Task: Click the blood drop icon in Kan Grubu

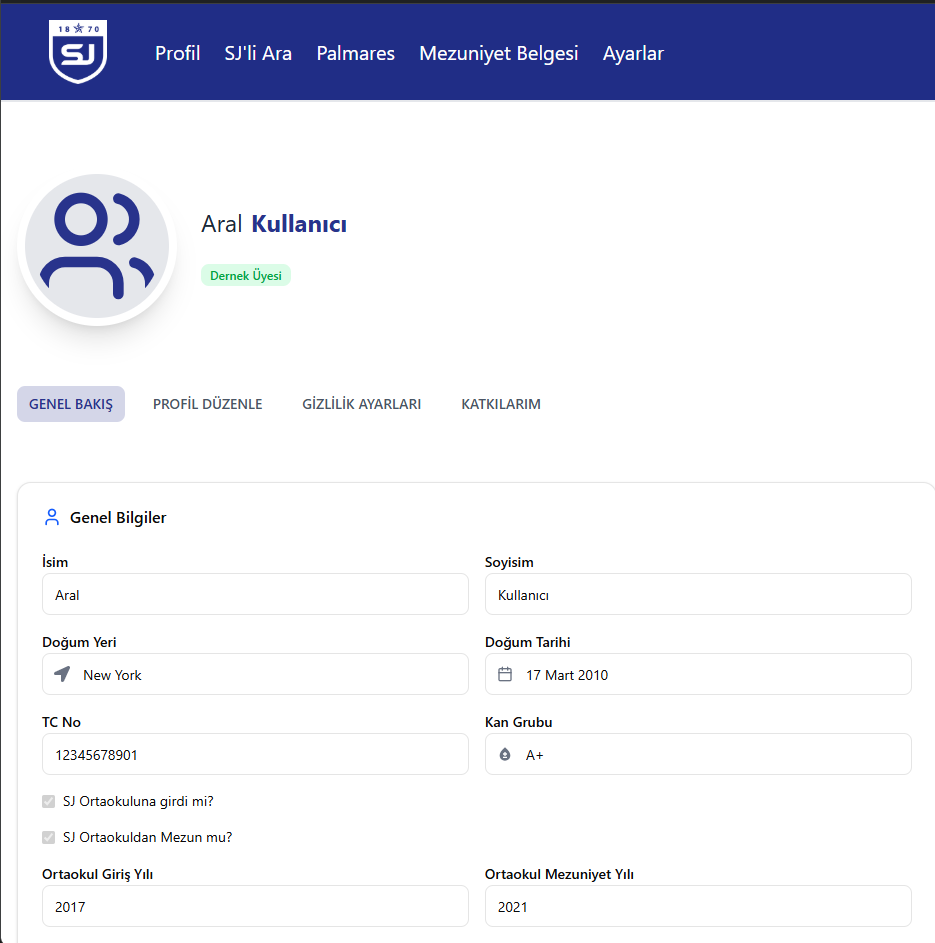Action: (x=505, y=754)
